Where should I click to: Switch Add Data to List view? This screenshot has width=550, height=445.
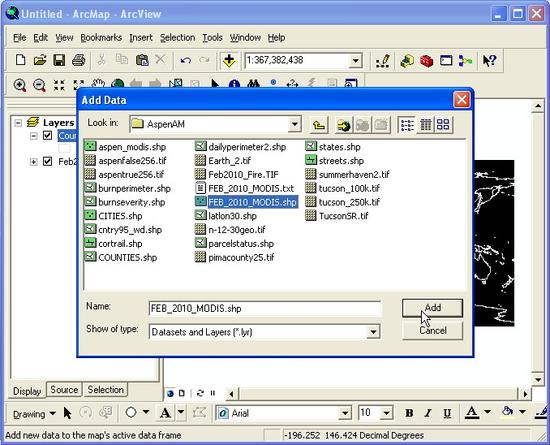coord(407,124)
